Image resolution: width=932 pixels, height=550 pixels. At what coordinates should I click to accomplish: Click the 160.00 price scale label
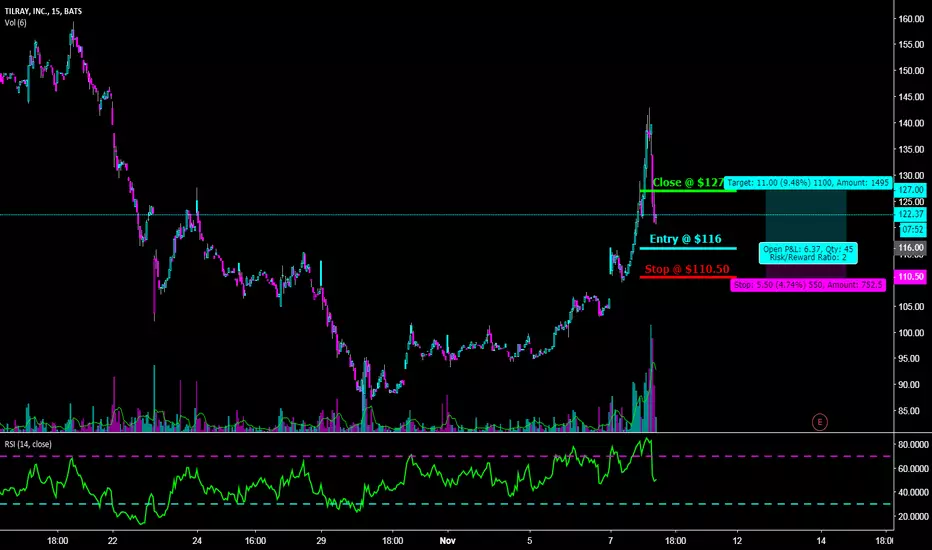point(911,19)
